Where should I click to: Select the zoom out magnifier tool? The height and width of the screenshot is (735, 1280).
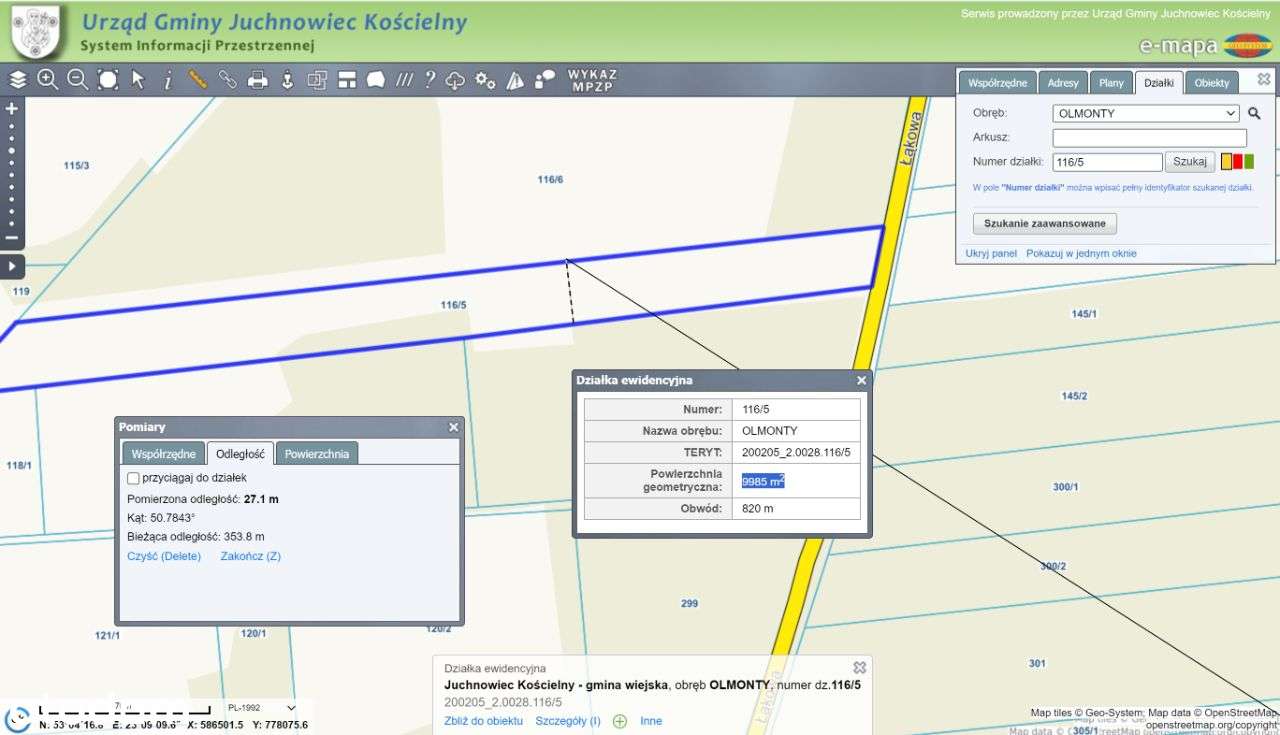(77, 80)
